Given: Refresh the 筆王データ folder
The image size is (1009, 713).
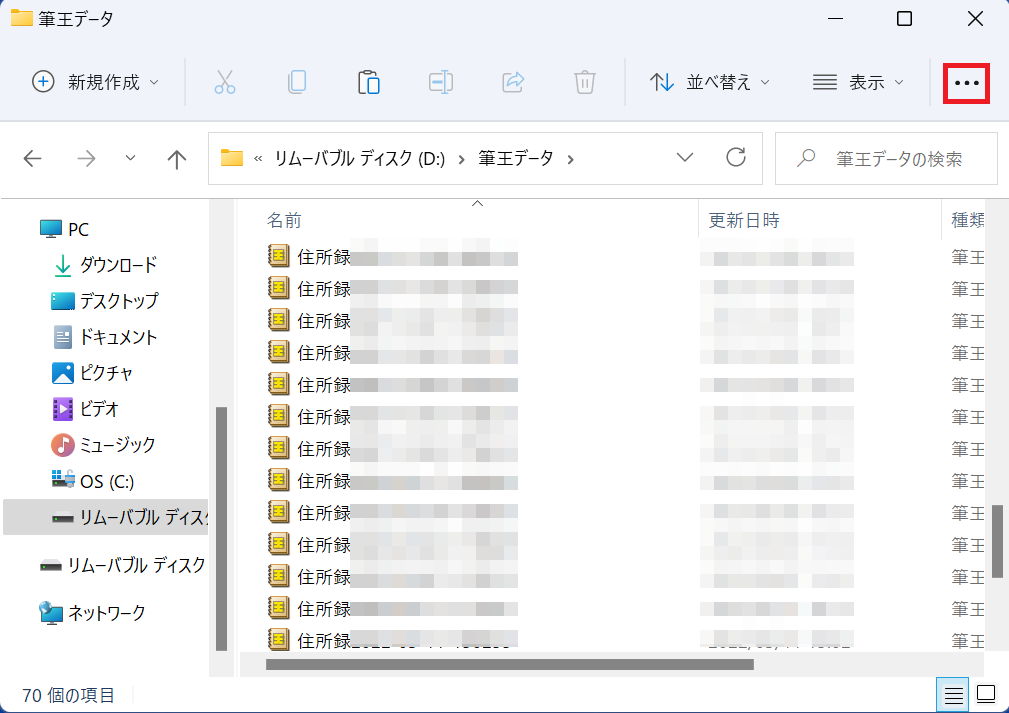Looking at the screenshot, I should (x=736, y=158).
